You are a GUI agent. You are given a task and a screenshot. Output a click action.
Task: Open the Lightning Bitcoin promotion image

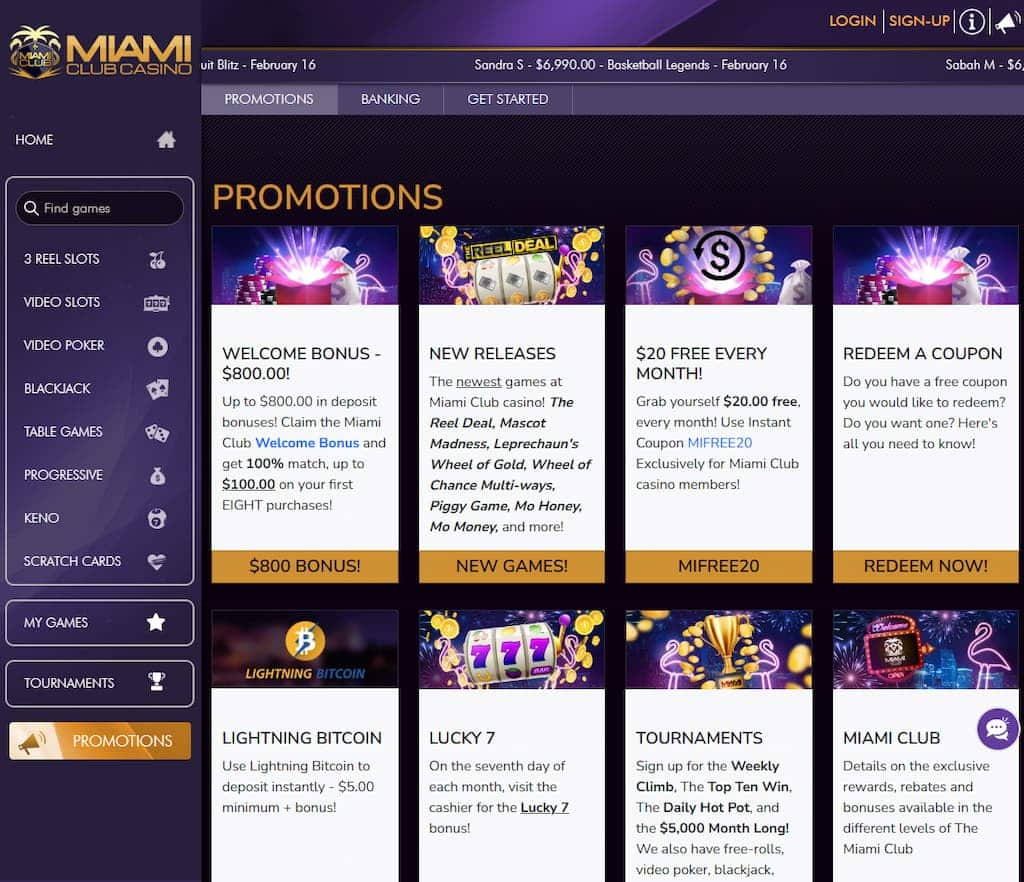[305, 650]
